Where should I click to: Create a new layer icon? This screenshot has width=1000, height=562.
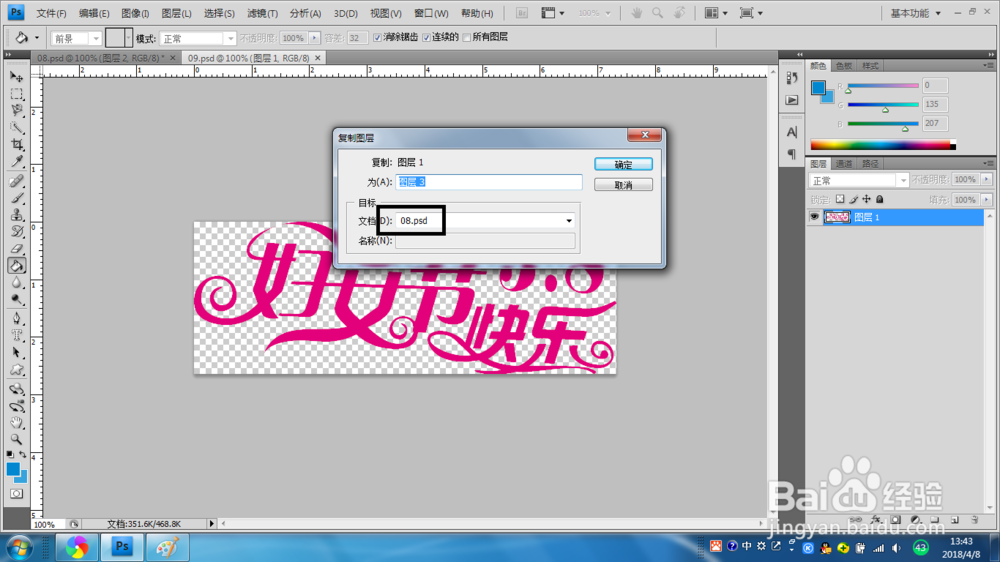tap(955, 520)
